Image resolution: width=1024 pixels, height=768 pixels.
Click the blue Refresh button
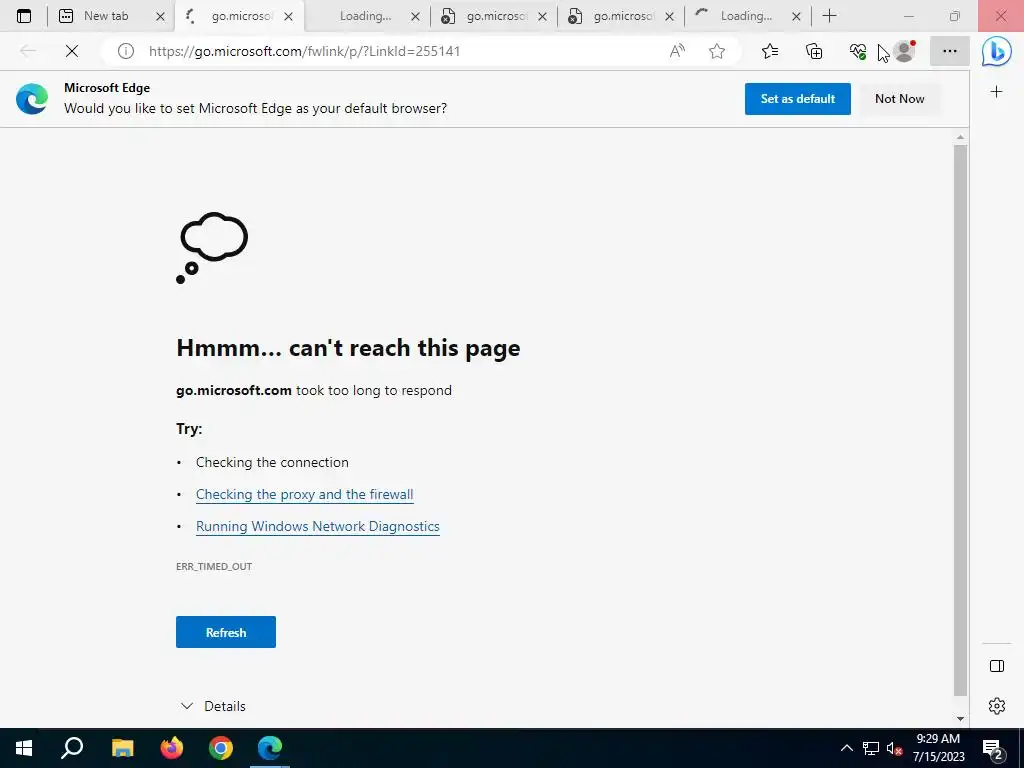(225, 632)
